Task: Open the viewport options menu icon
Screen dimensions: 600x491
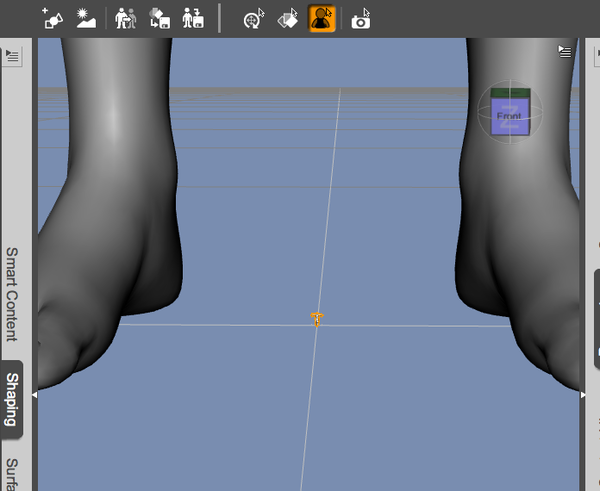Action: [x=565, y=51]
